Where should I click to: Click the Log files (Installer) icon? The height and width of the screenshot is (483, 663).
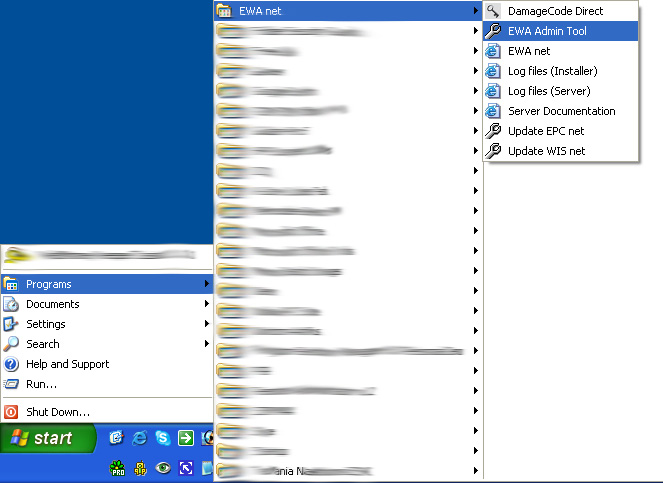point(493,71)
